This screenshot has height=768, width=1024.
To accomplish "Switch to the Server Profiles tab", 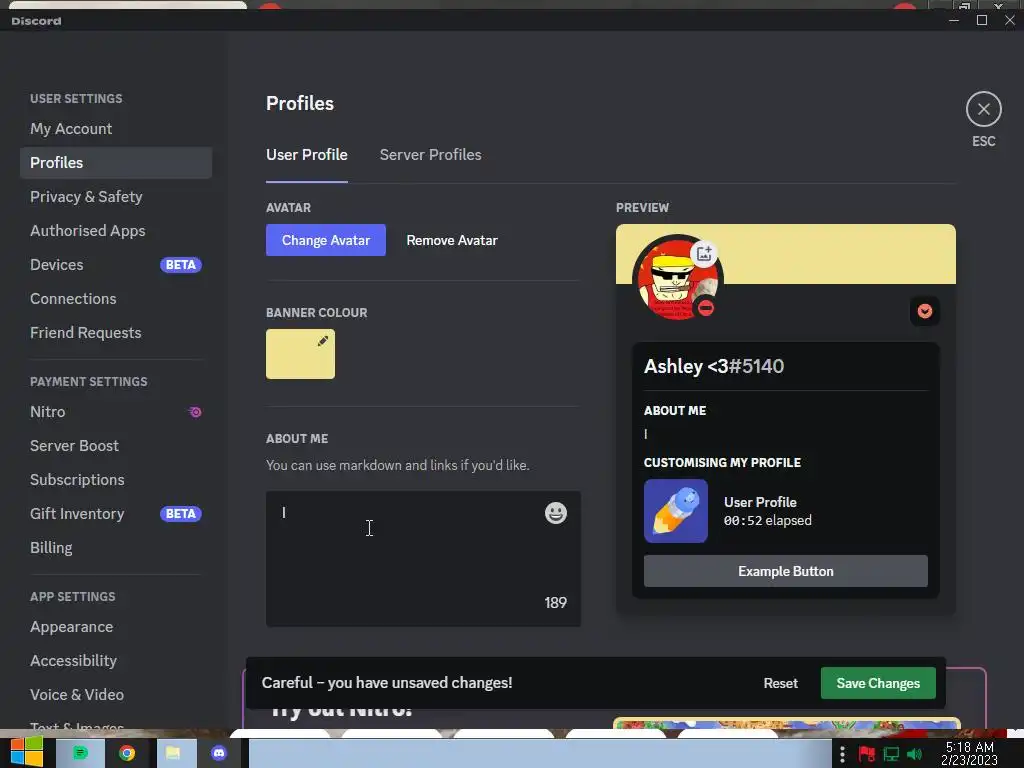I will (430, 155).
